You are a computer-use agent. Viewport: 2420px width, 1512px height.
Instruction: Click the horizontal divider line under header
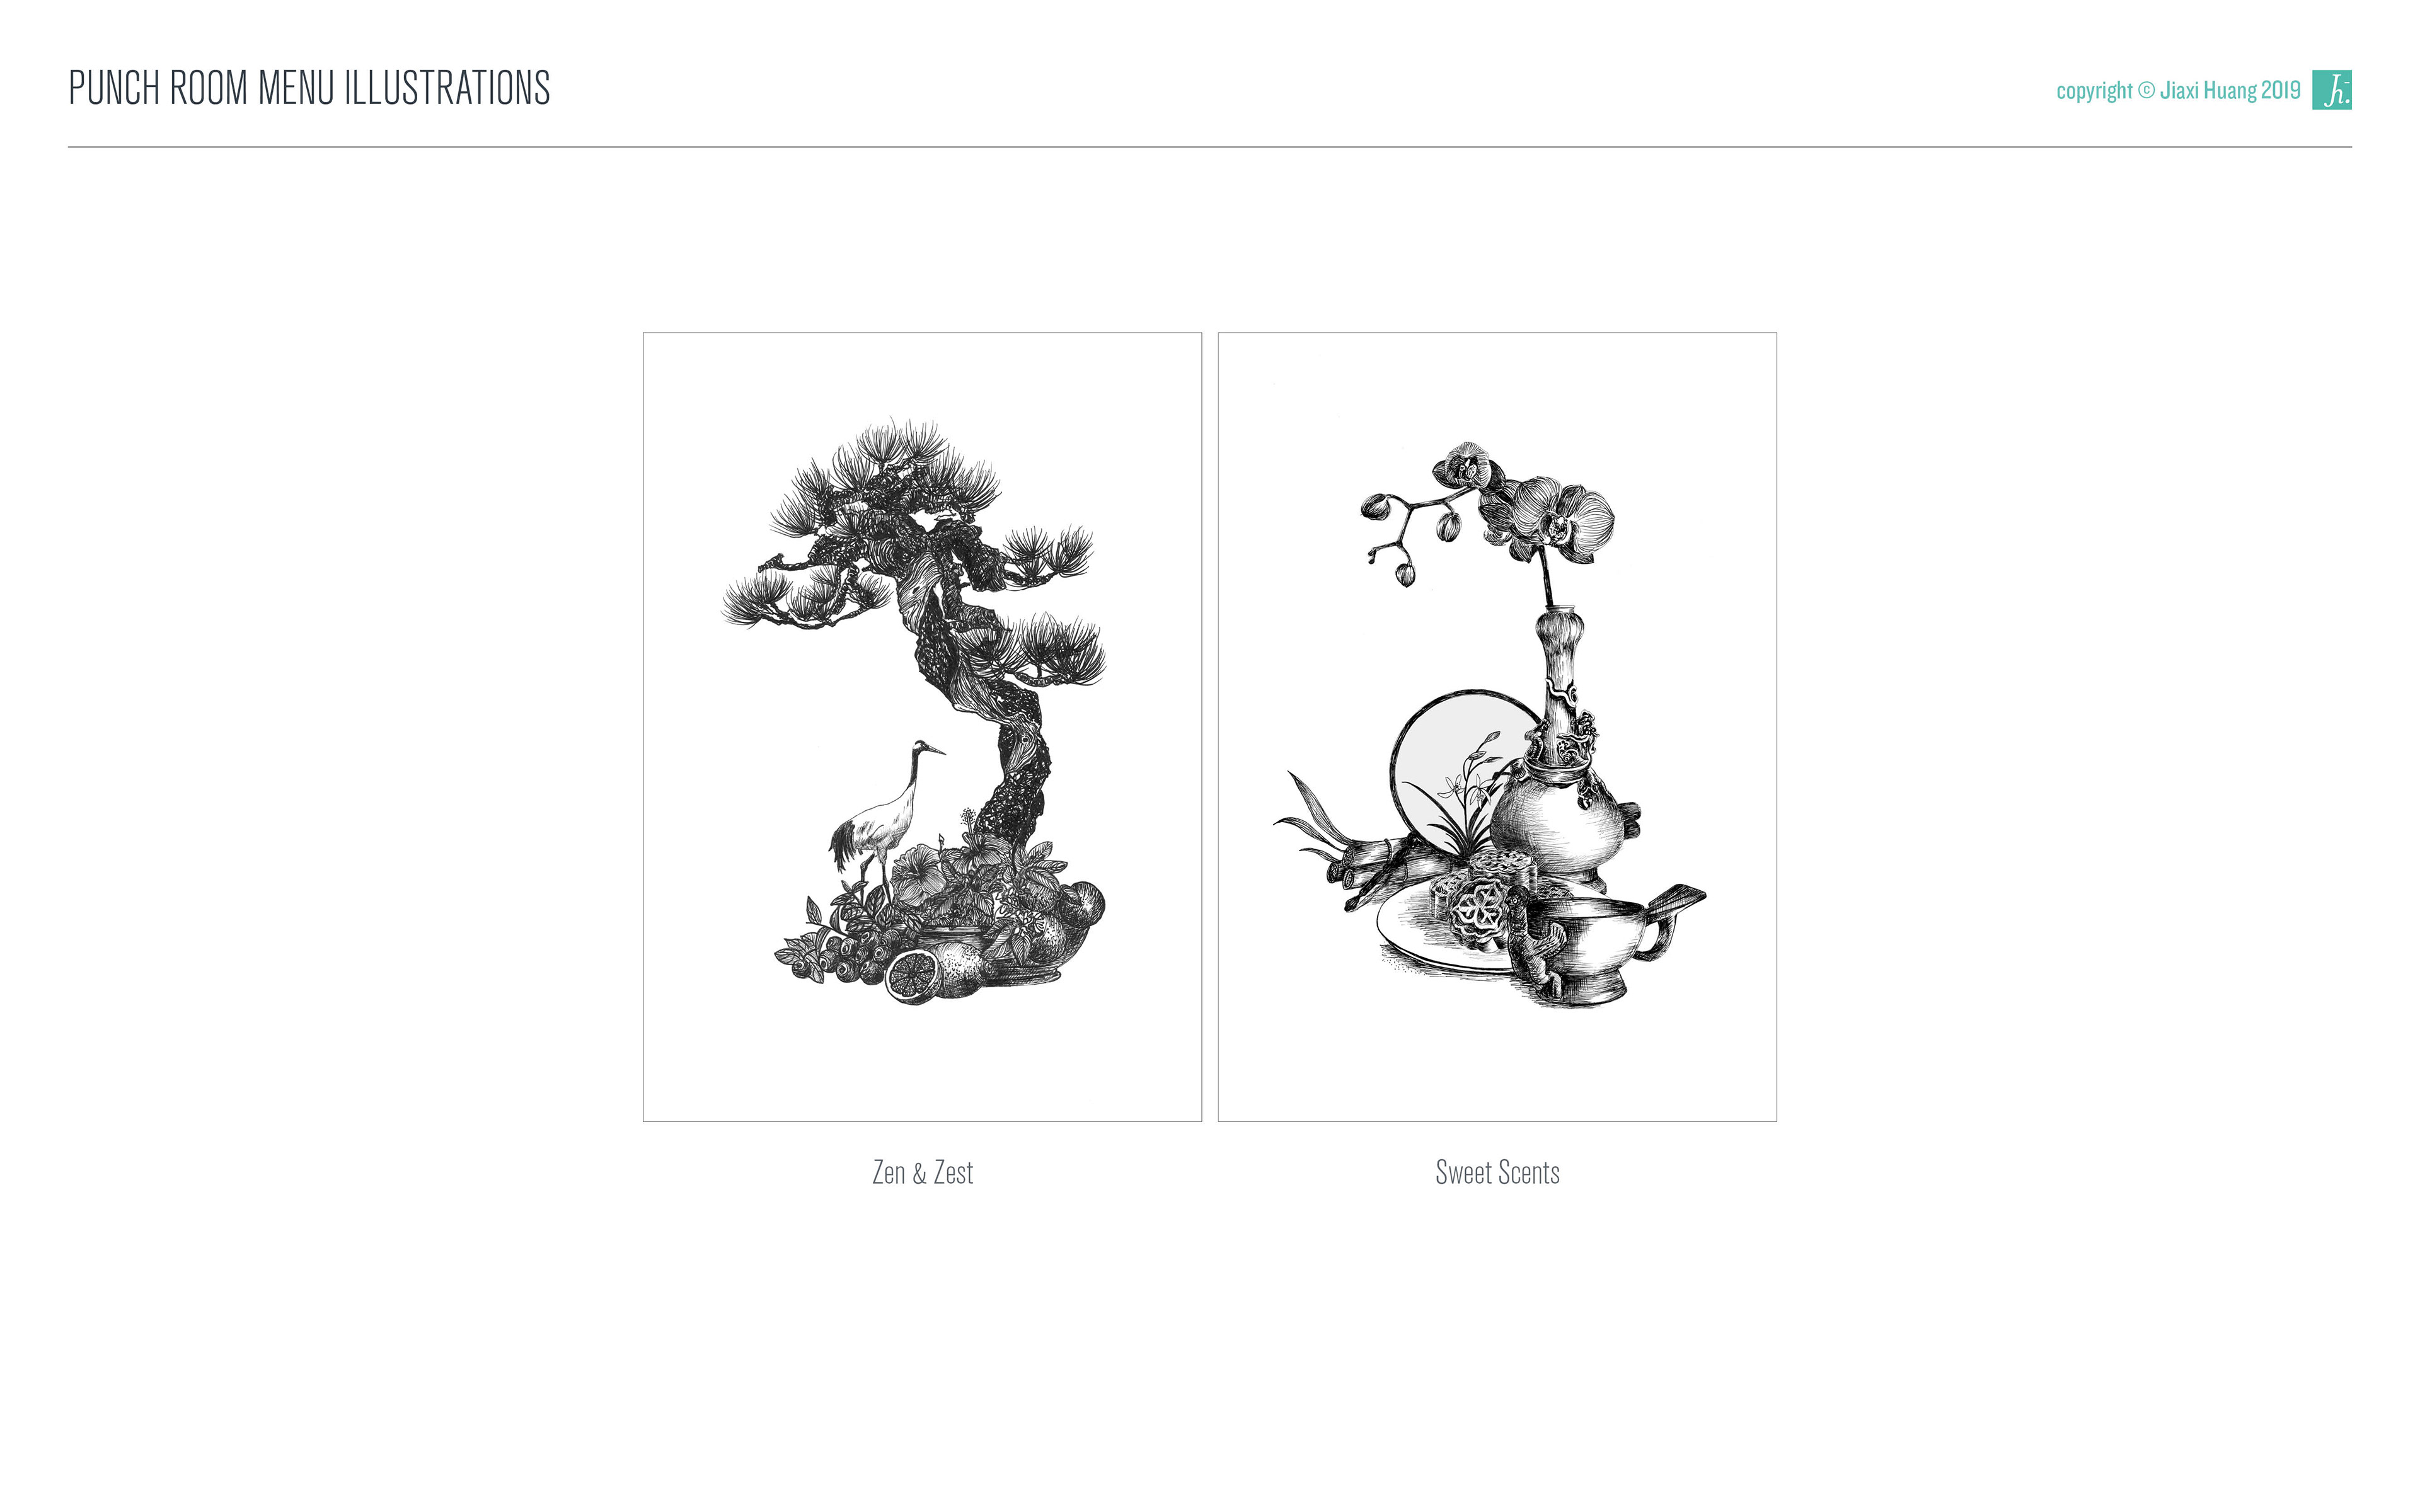pos(1210,147)
